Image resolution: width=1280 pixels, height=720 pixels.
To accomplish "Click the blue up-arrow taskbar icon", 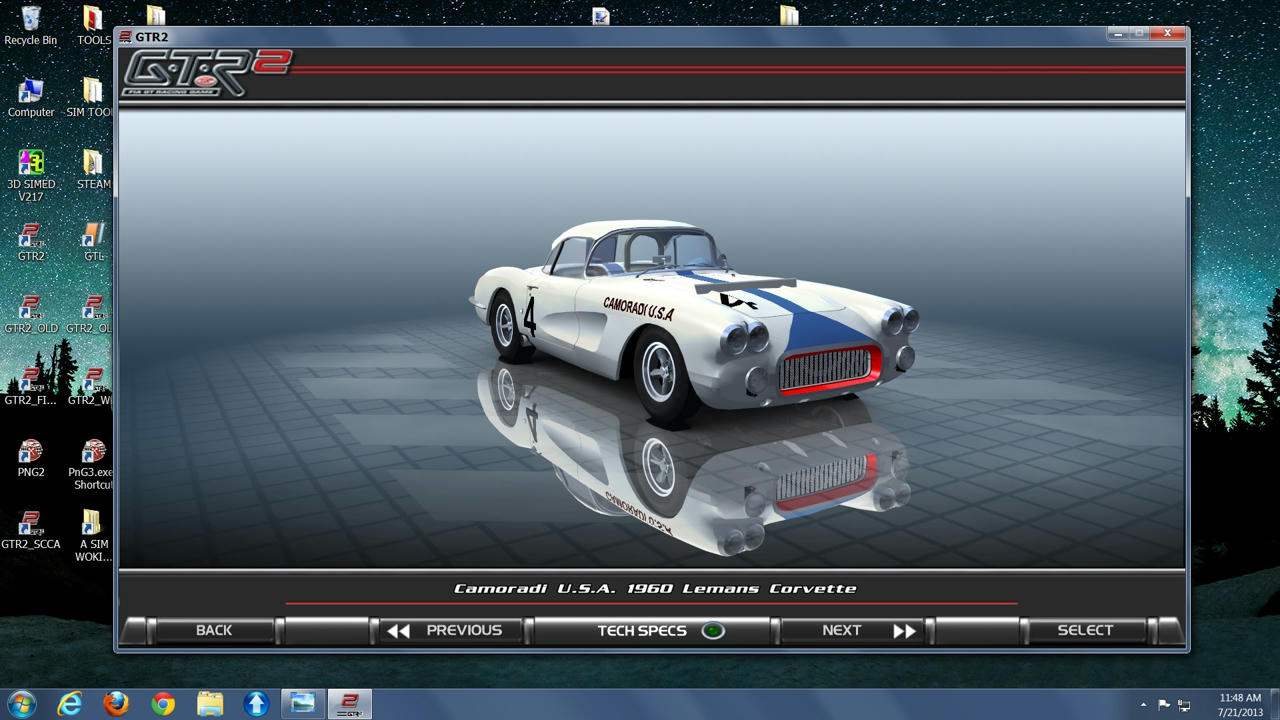I will tap(256, 704).
